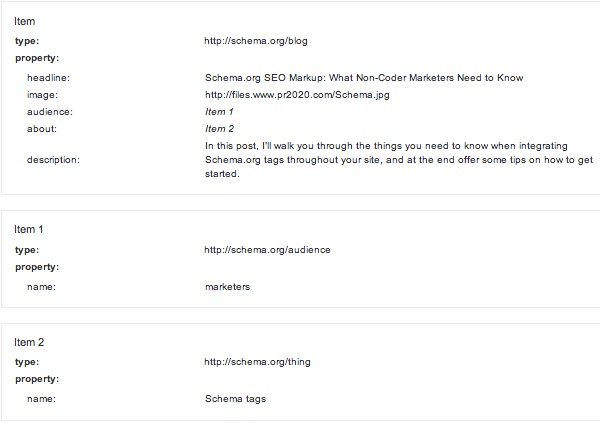Click the top 'Item' section heading
The image size is (600, 423).
[x=24, y=21]
